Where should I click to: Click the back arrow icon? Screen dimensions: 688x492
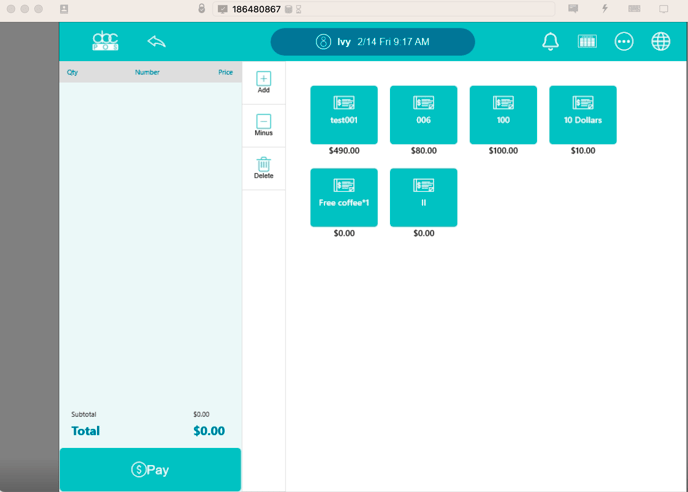156,41
